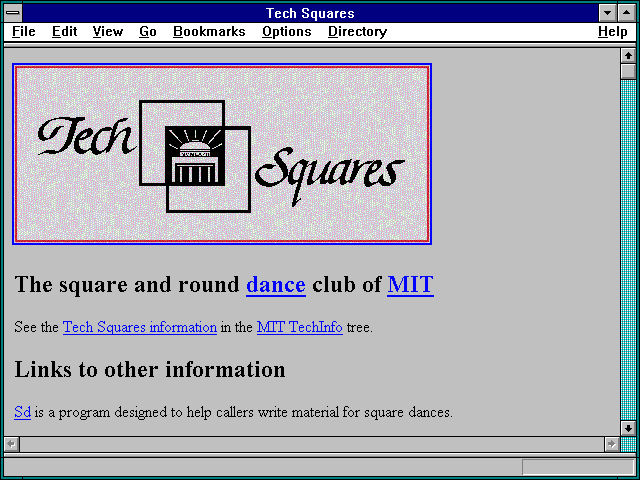The image size is (640, 480).
Task: Open the window control menu box
Action: pyautogui.click(x=13, y=13)
